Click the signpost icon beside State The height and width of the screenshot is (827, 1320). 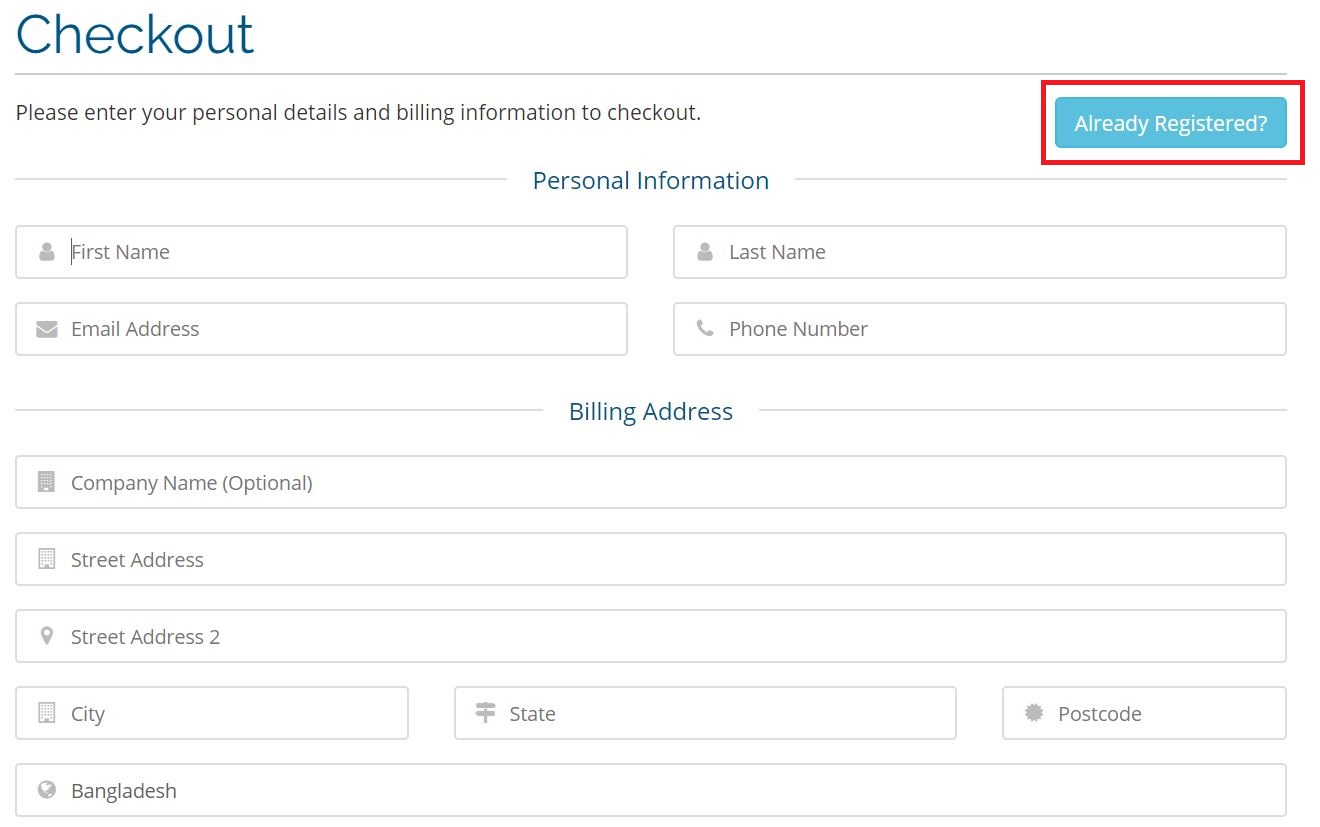click(x=485, y=713)
